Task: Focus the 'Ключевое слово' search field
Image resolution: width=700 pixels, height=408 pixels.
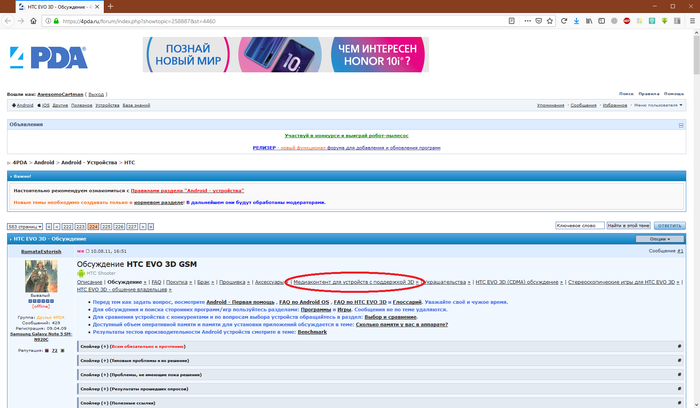Action: pos(579,227)
